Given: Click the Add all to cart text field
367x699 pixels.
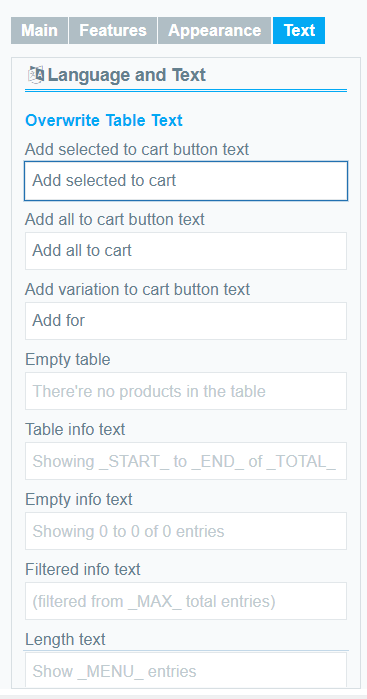Looking at the screenshot, I should click(x=186, y=251).
